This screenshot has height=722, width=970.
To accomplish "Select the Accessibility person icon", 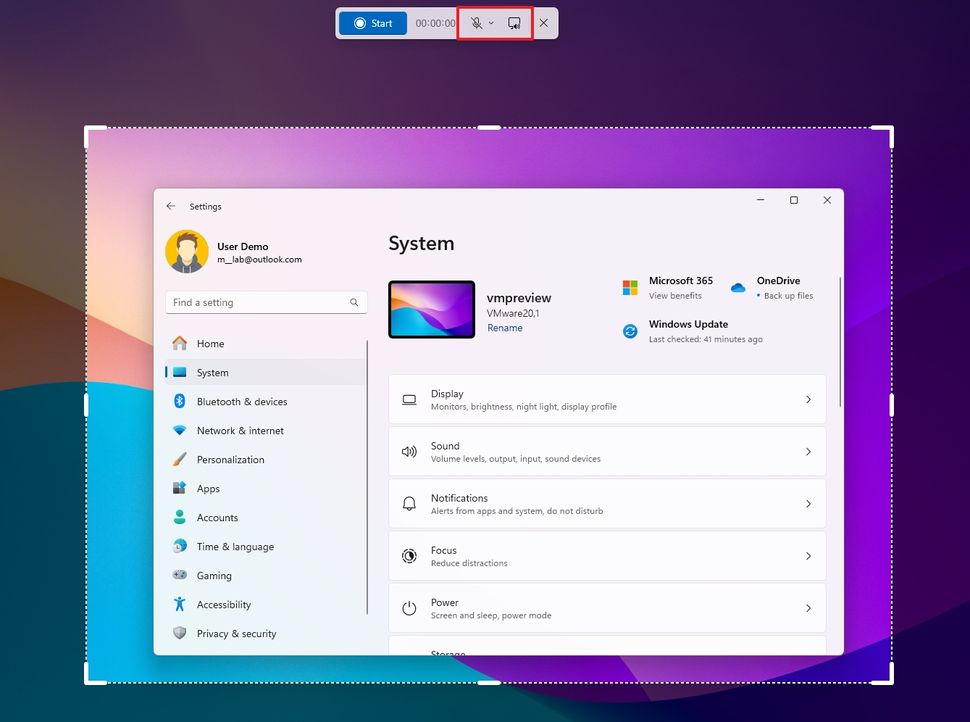I will pyautogui.click(x=181, y=604).
